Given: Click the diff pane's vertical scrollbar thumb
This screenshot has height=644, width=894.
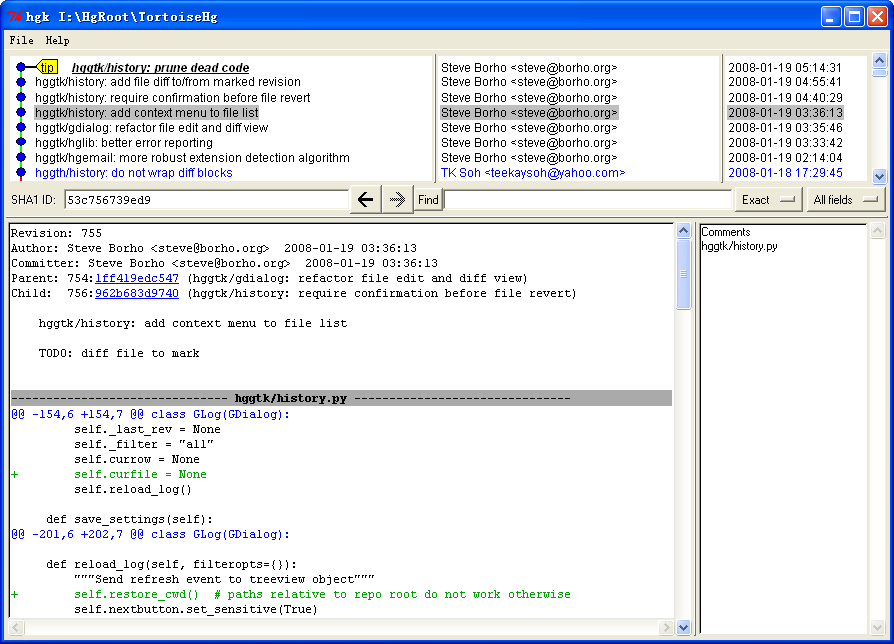Looking at the screenshot, I should tap(683, 274).
